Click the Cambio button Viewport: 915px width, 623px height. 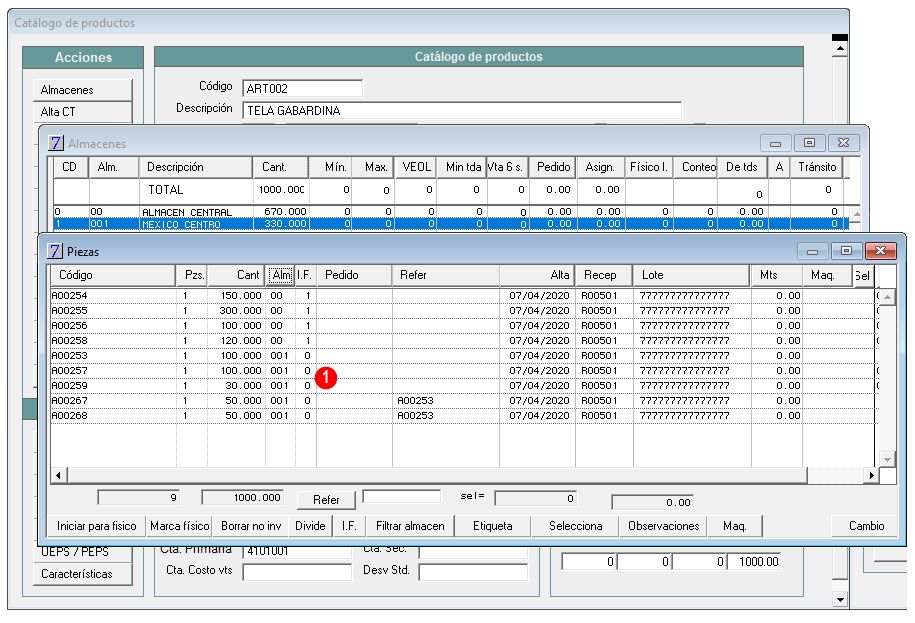point(867,526)
